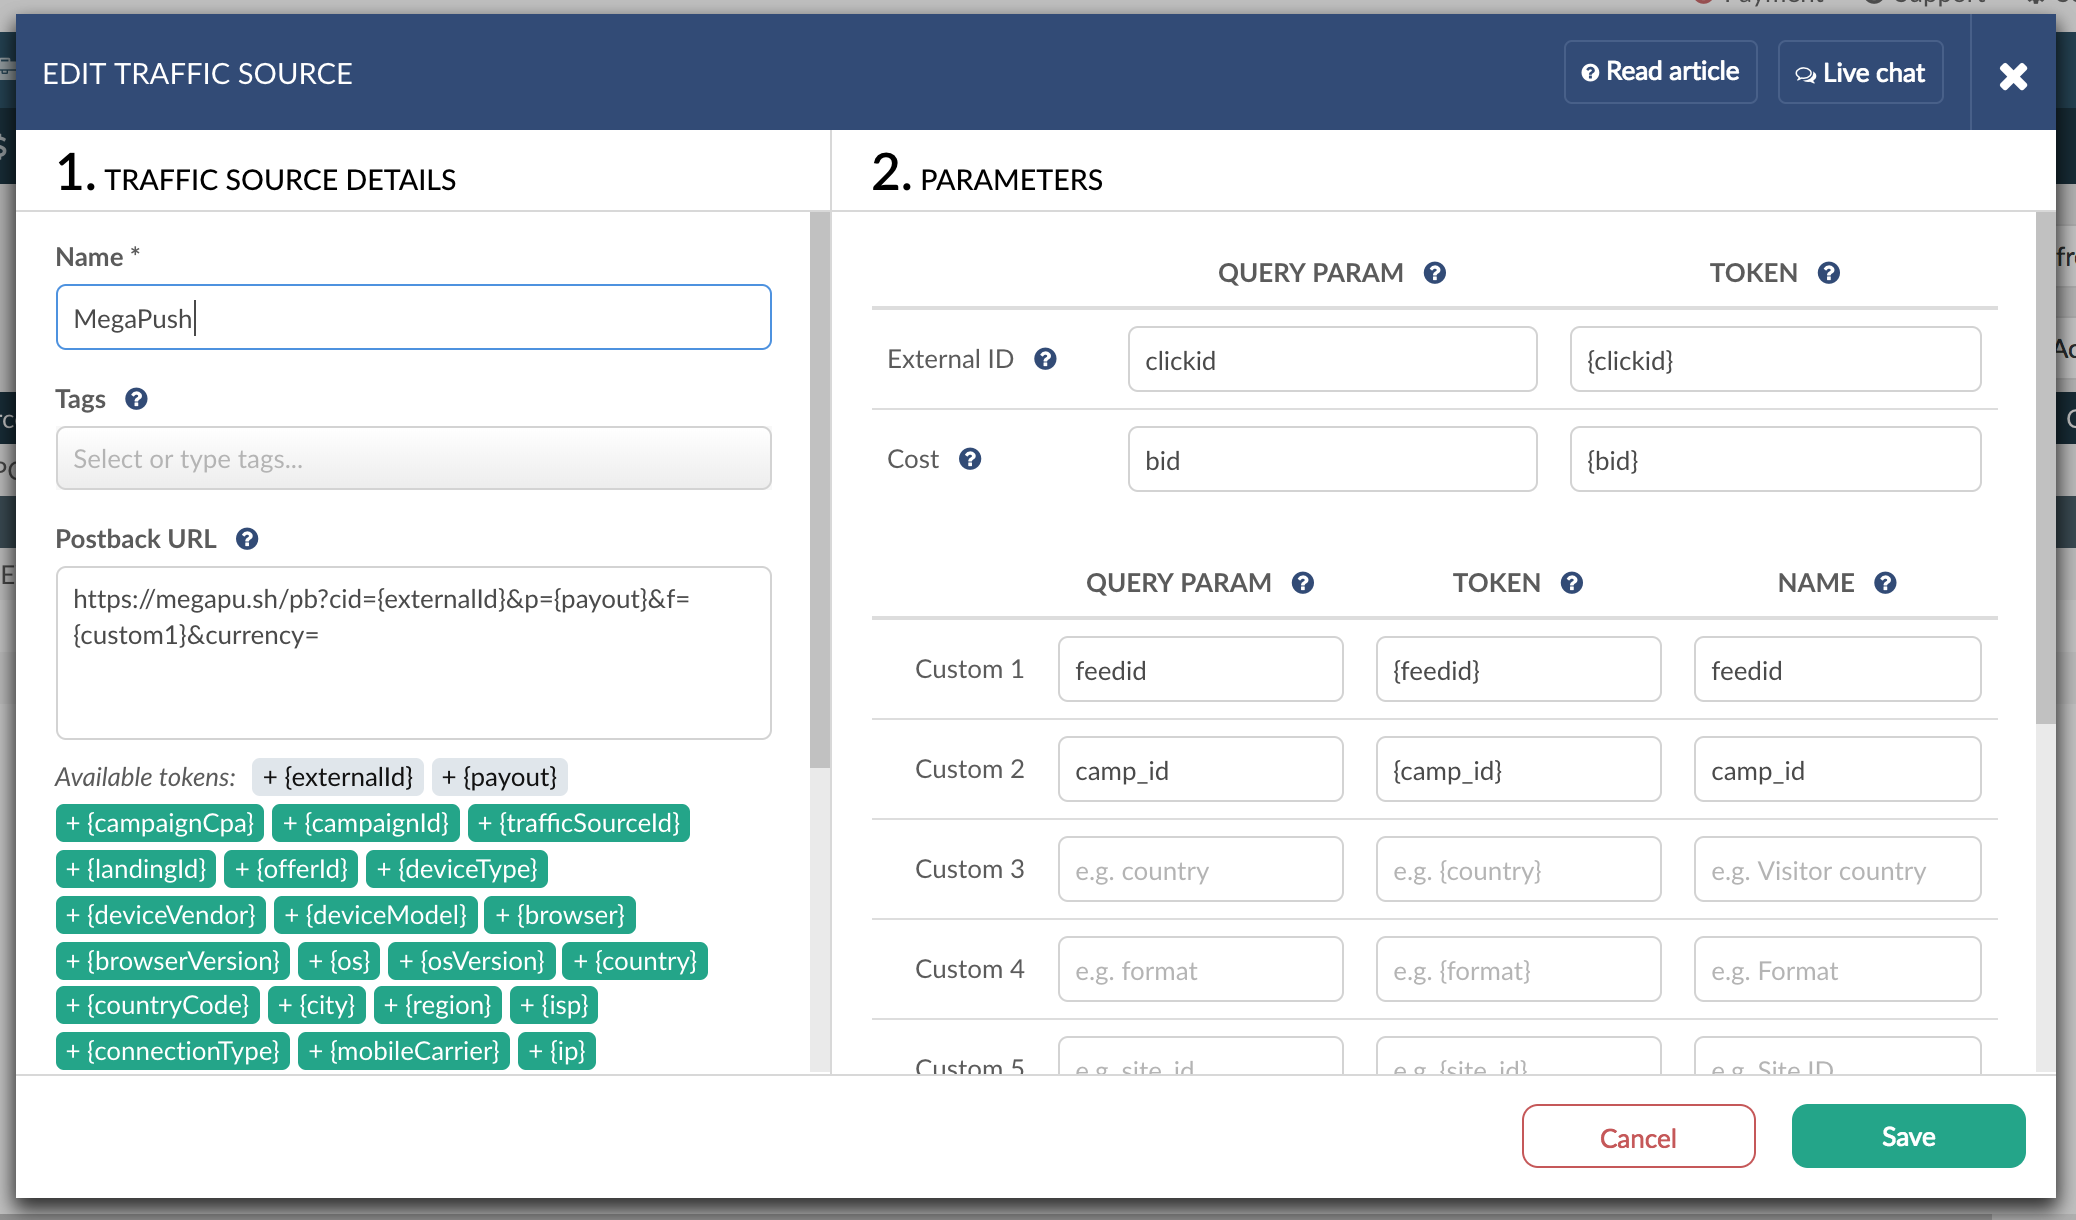Open the Tags selection field

[413, 459]
